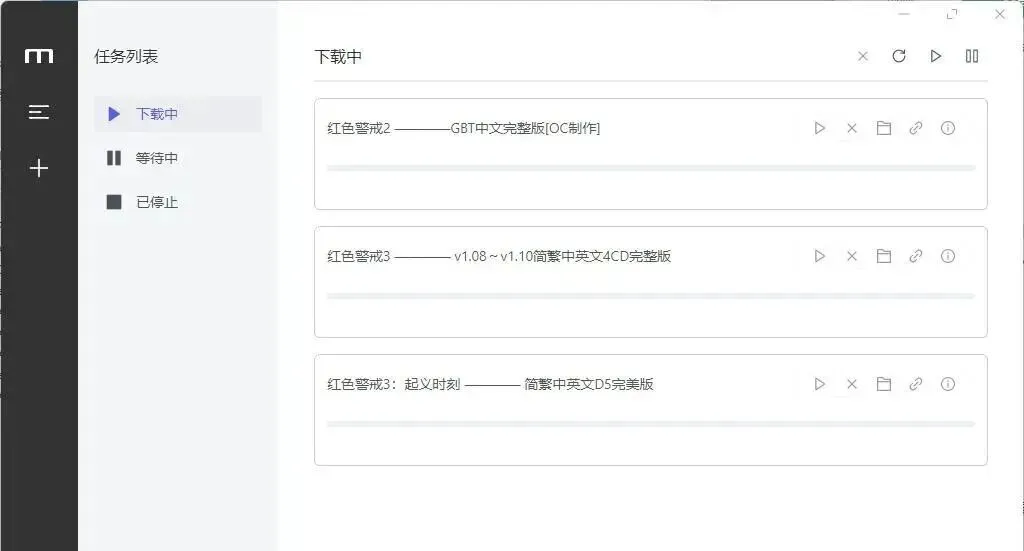1024x551 pixels.
Task: Add a new download task with the plus icon
Action: click(x=39, y=168)
